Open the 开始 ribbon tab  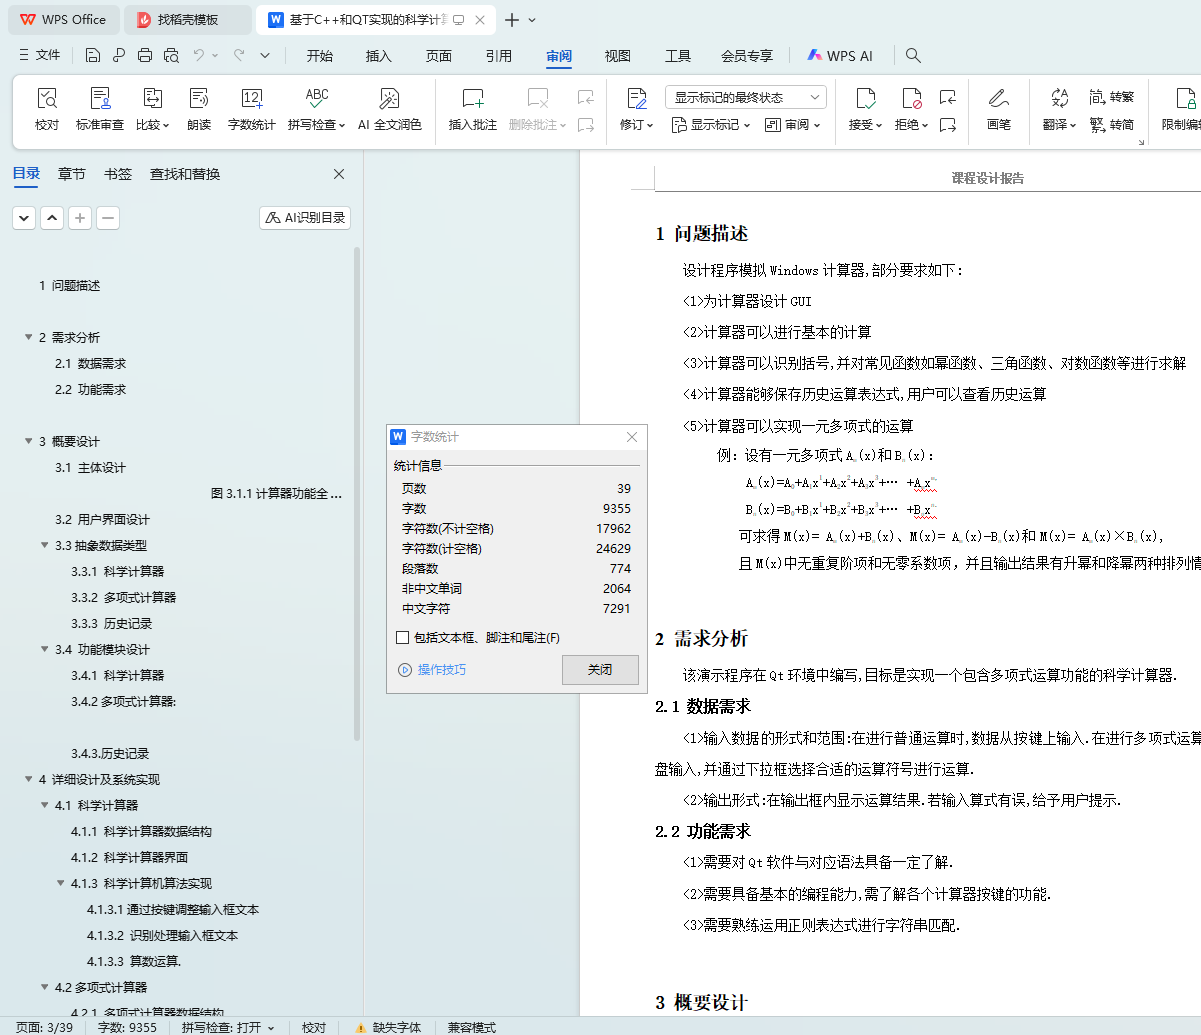tap(320, 56)
